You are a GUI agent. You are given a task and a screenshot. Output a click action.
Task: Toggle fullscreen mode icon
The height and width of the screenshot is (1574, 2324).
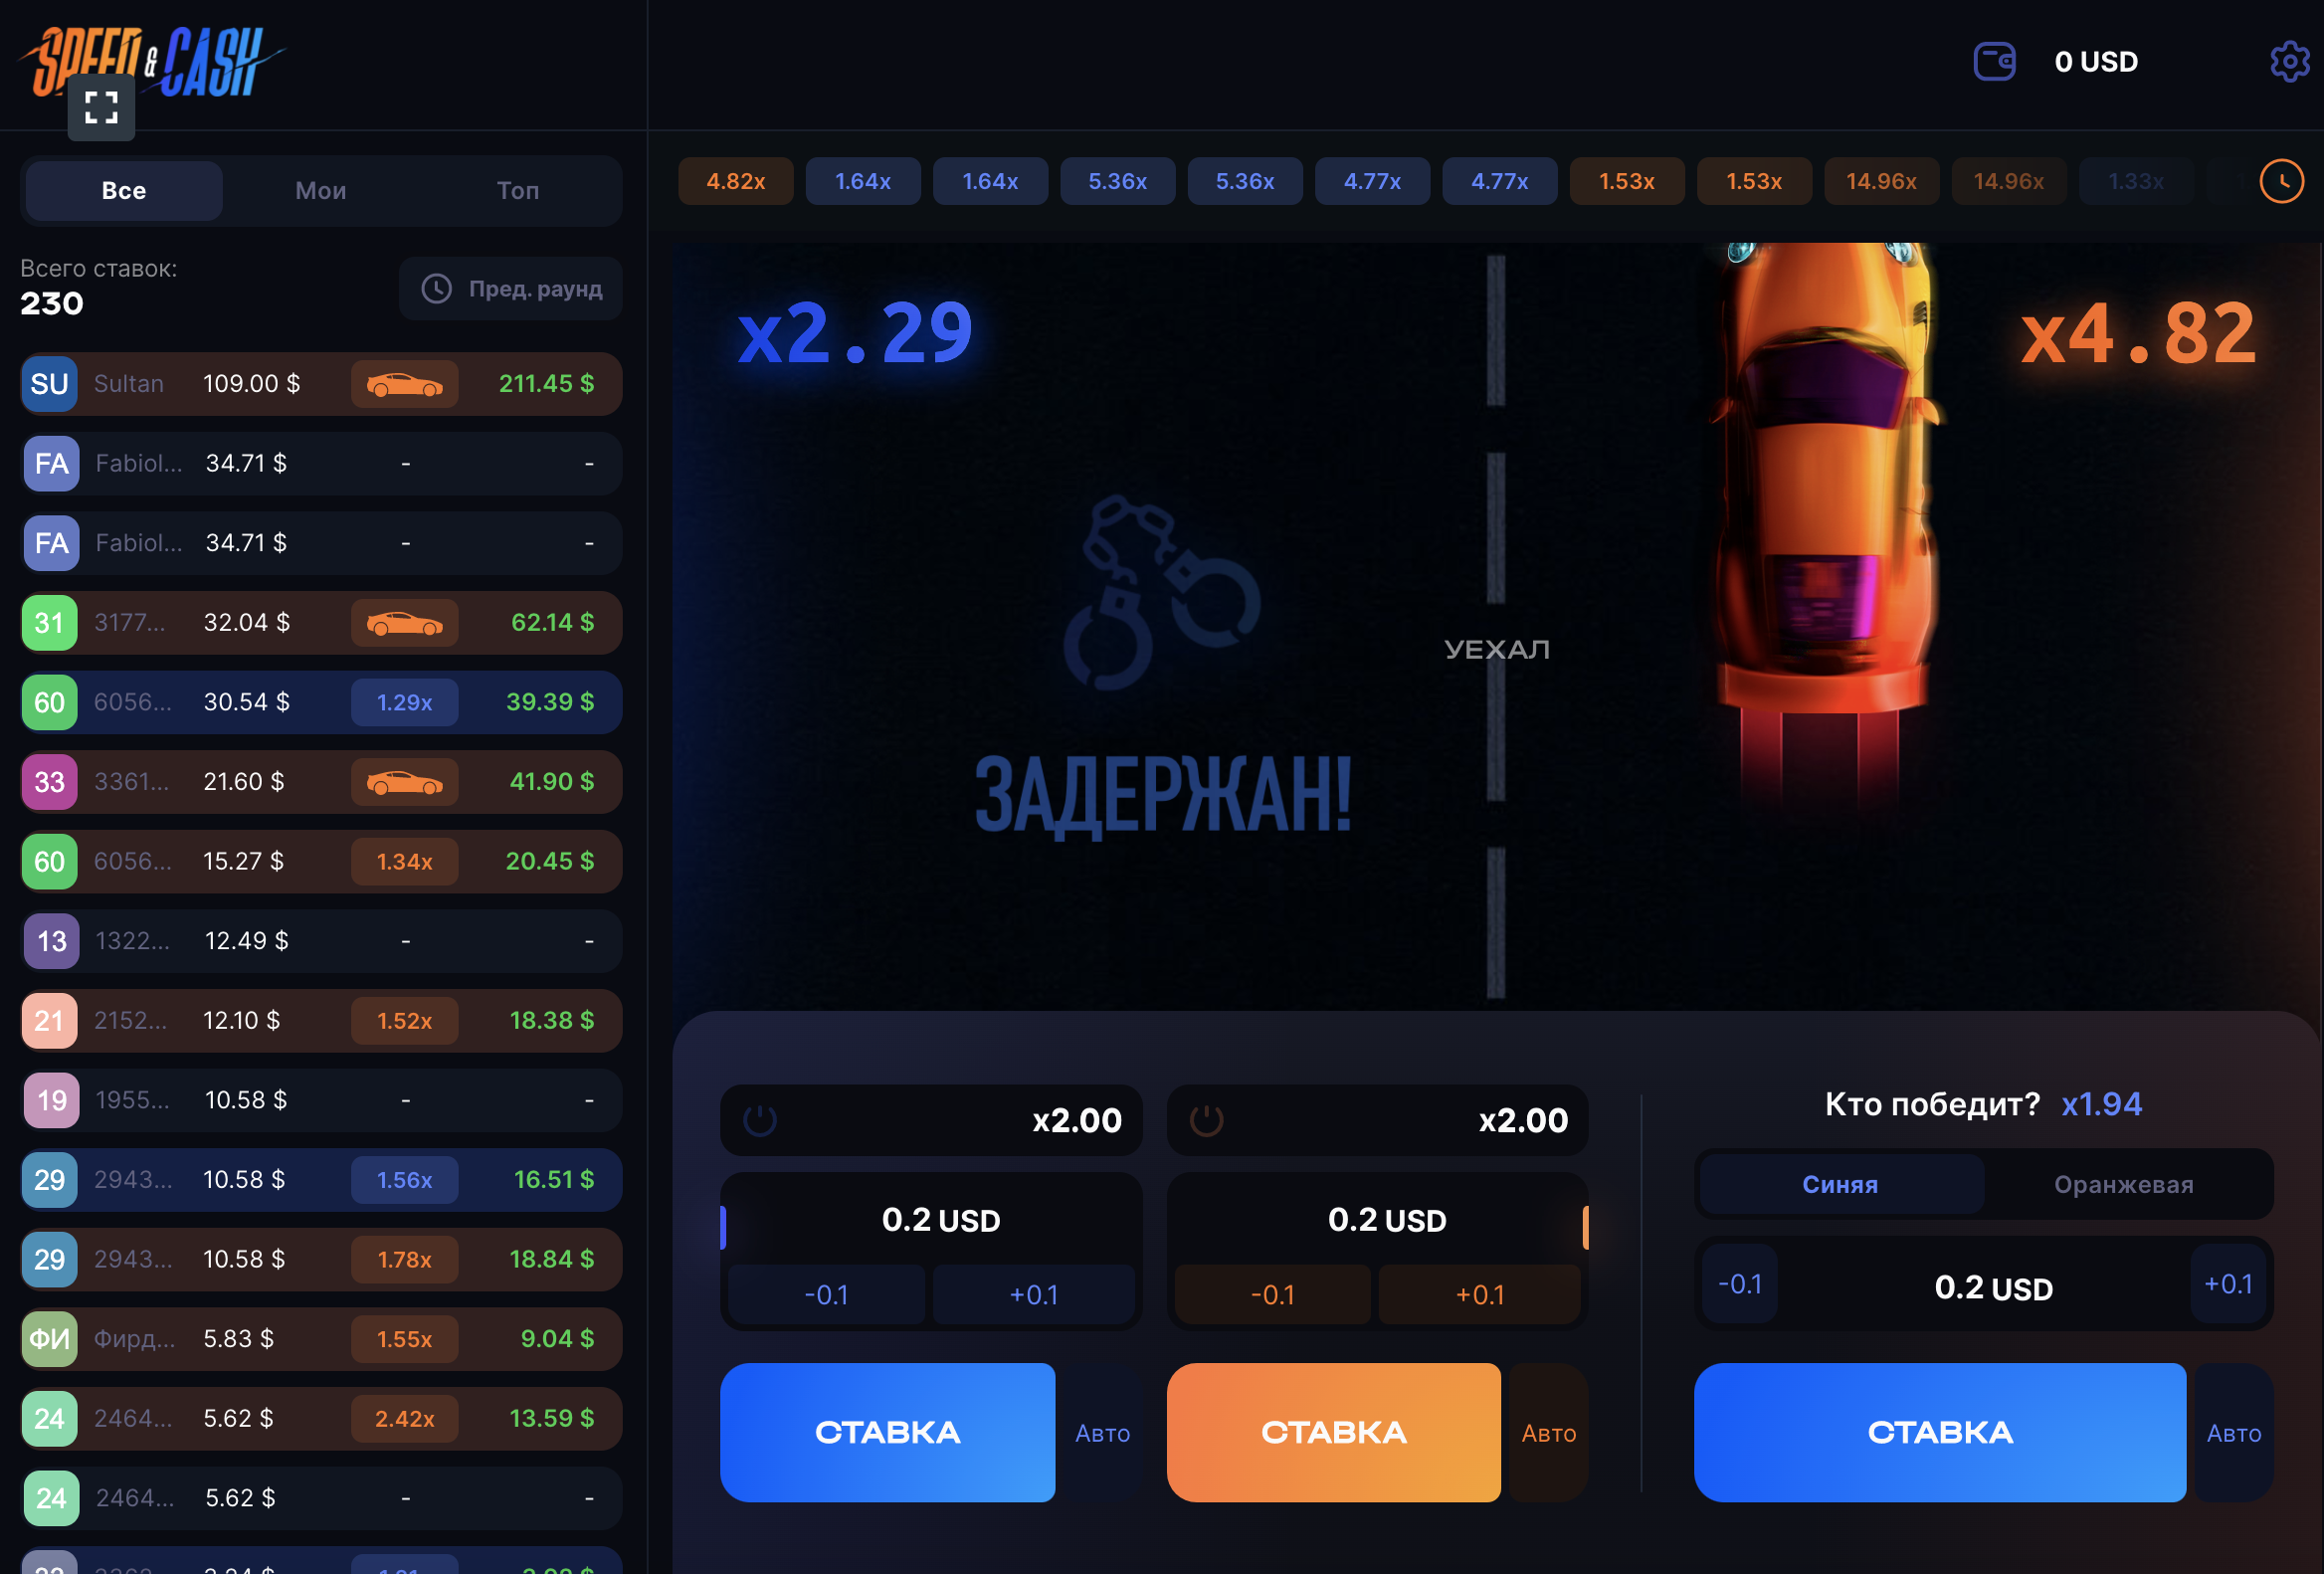click(101, 107)
